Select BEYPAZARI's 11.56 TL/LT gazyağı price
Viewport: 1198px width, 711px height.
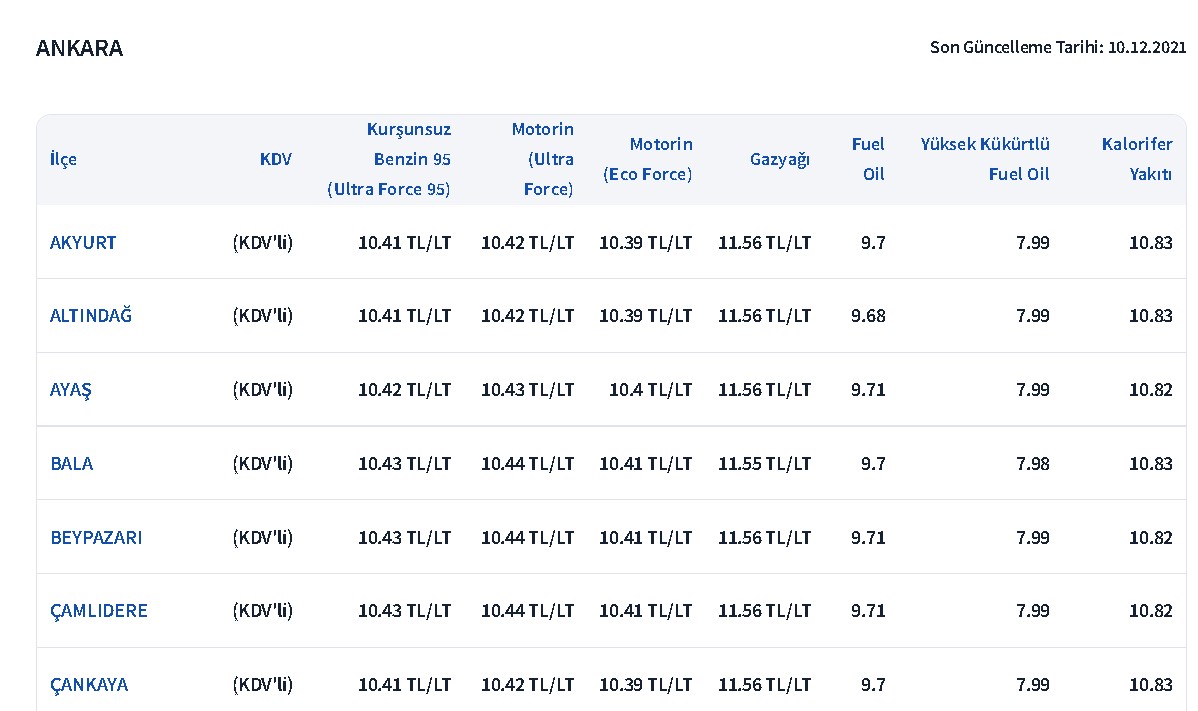point(764,538)
